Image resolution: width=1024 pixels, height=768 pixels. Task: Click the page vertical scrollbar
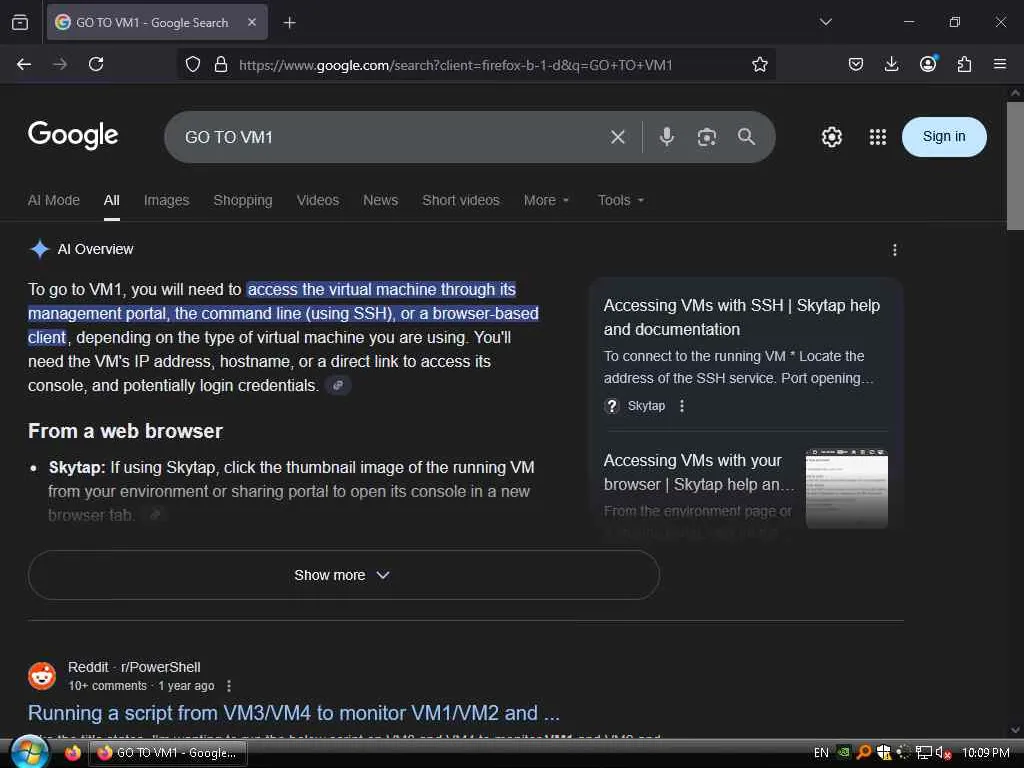[1015, 166]
